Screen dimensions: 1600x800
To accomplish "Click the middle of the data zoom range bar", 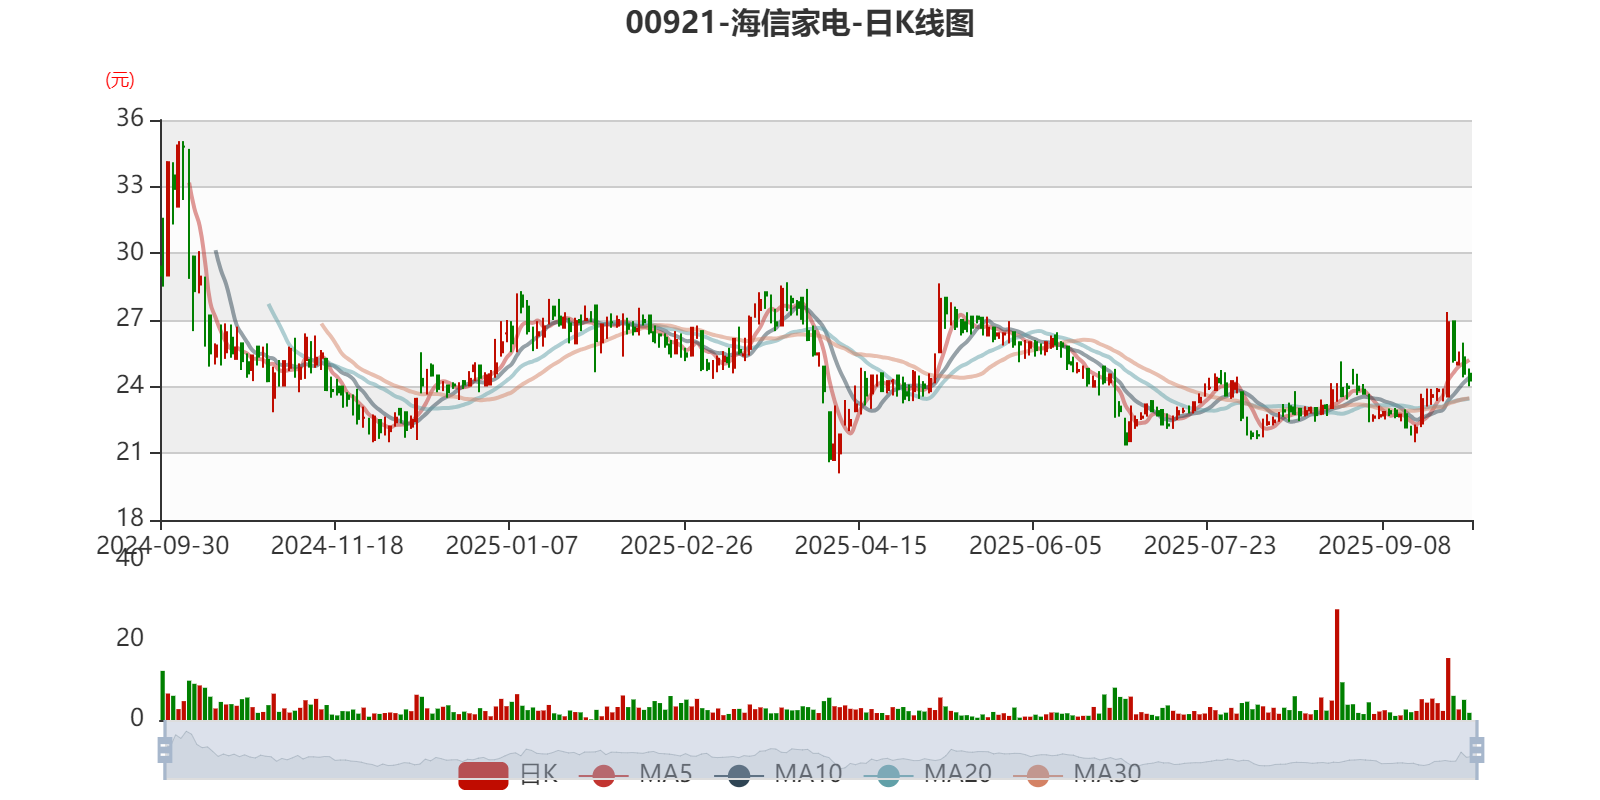I will tap(821, 749).
